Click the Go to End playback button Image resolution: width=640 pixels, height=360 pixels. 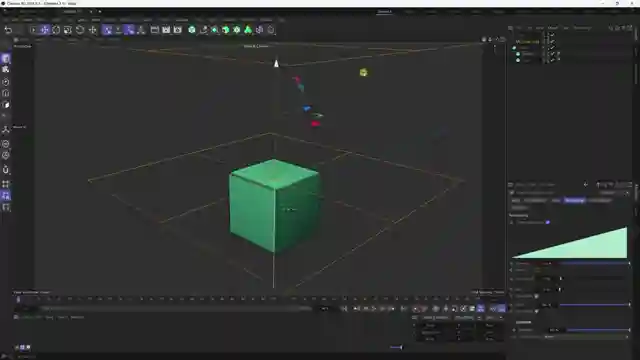point(404,309)
